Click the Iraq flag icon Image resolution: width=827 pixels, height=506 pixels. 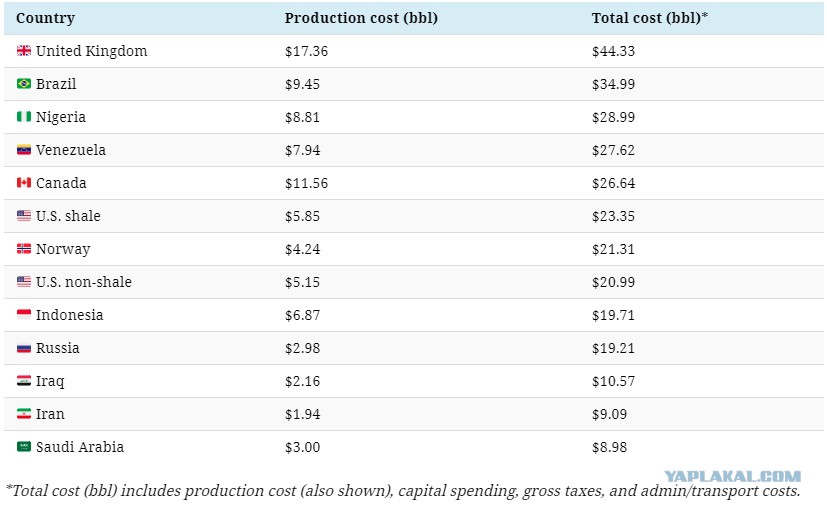tap(24, 380)
